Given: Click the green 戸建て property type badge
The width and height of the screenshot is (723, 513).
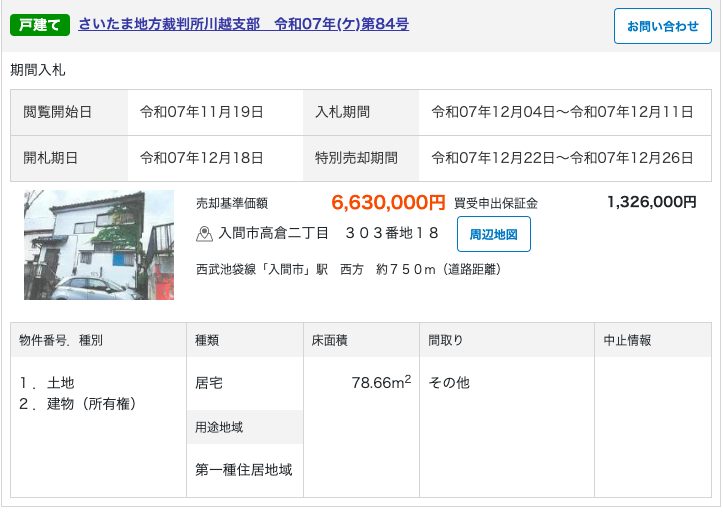Looking at the screenshot, I should pyautogui.click(x=40, y=25).
